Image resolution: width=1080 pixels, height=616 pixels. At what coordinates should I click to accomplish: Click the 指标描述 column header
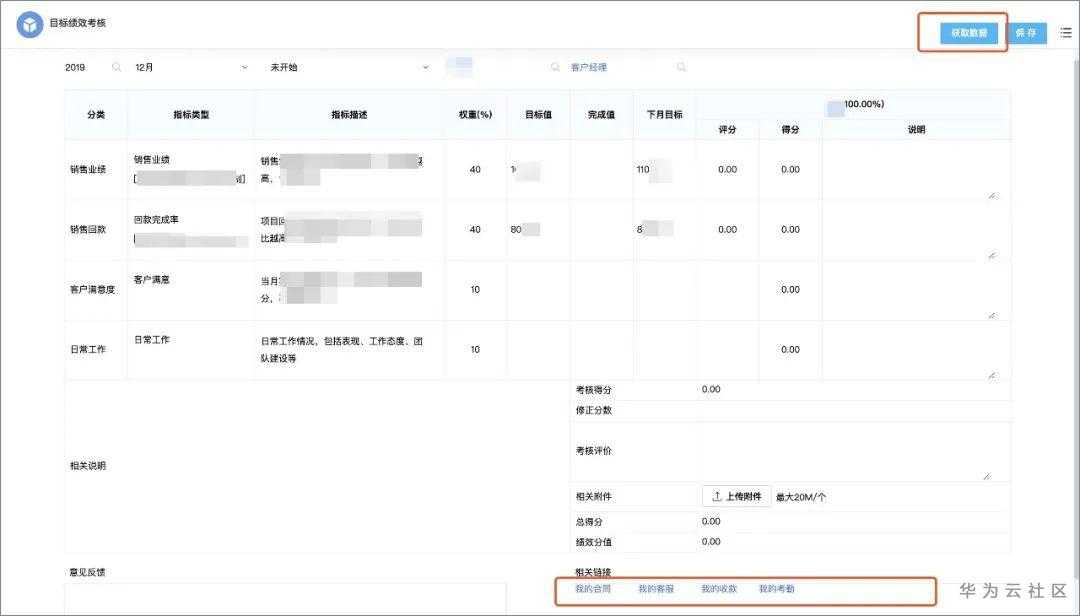tap(349, 114)
